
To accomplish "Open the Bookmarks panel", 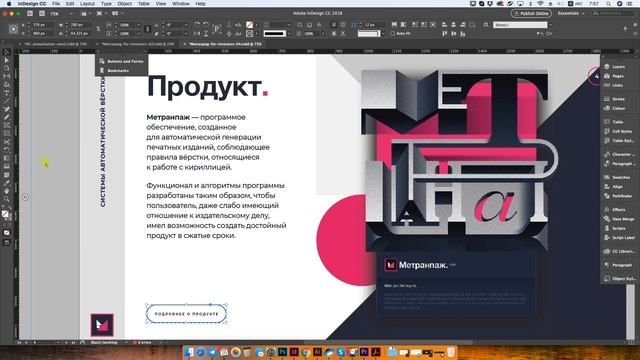I will [x=114, y=71].
